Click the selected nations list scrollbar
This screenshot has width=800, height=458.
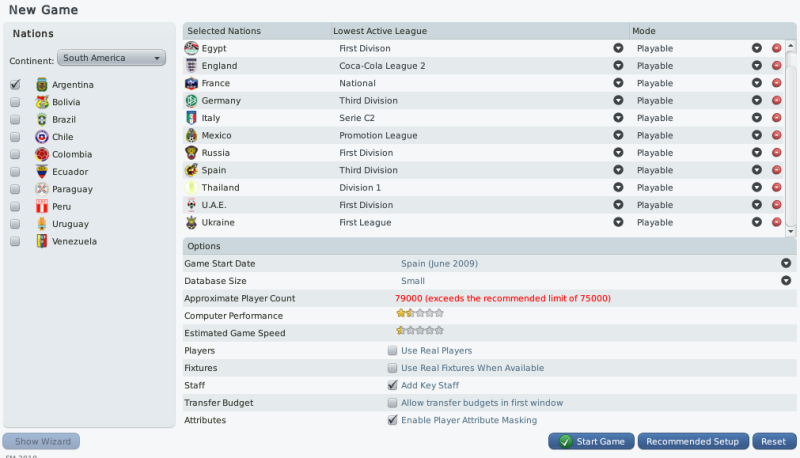pyautogui.click(x=791, y=138)
